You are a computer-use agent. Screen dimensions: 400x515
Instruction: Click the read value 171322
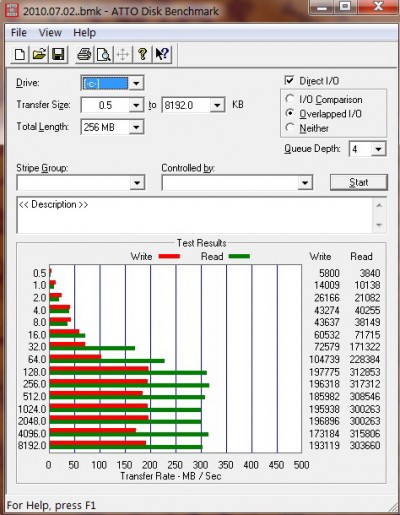click(x=365, y=347)
